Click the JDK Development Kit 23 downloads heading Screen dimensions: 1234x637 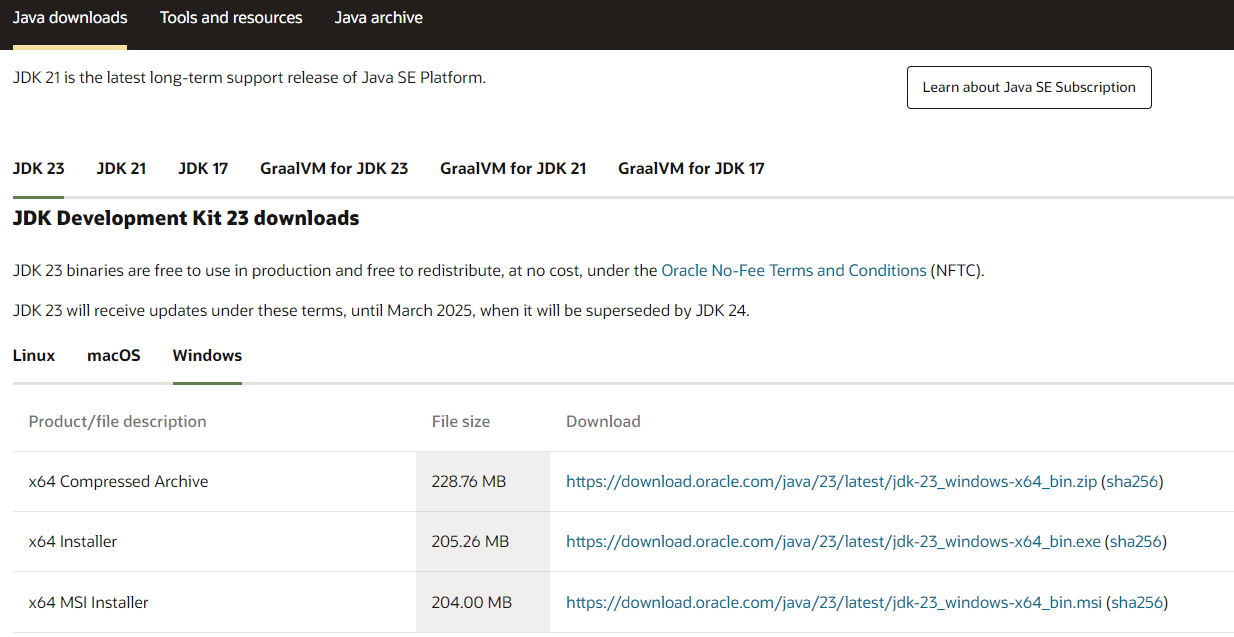click(x=186, y=218)
